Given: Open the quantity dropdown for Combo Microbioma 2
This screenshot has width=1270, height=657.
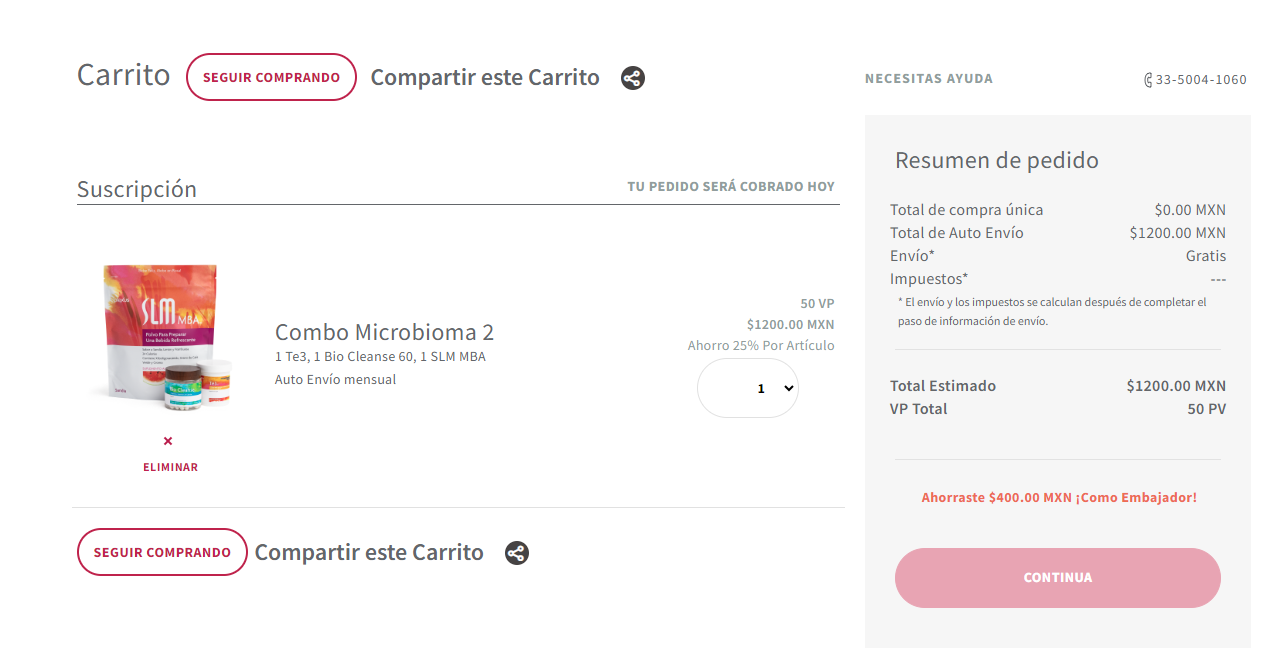Looking at the screenshot, I should 748,388.
